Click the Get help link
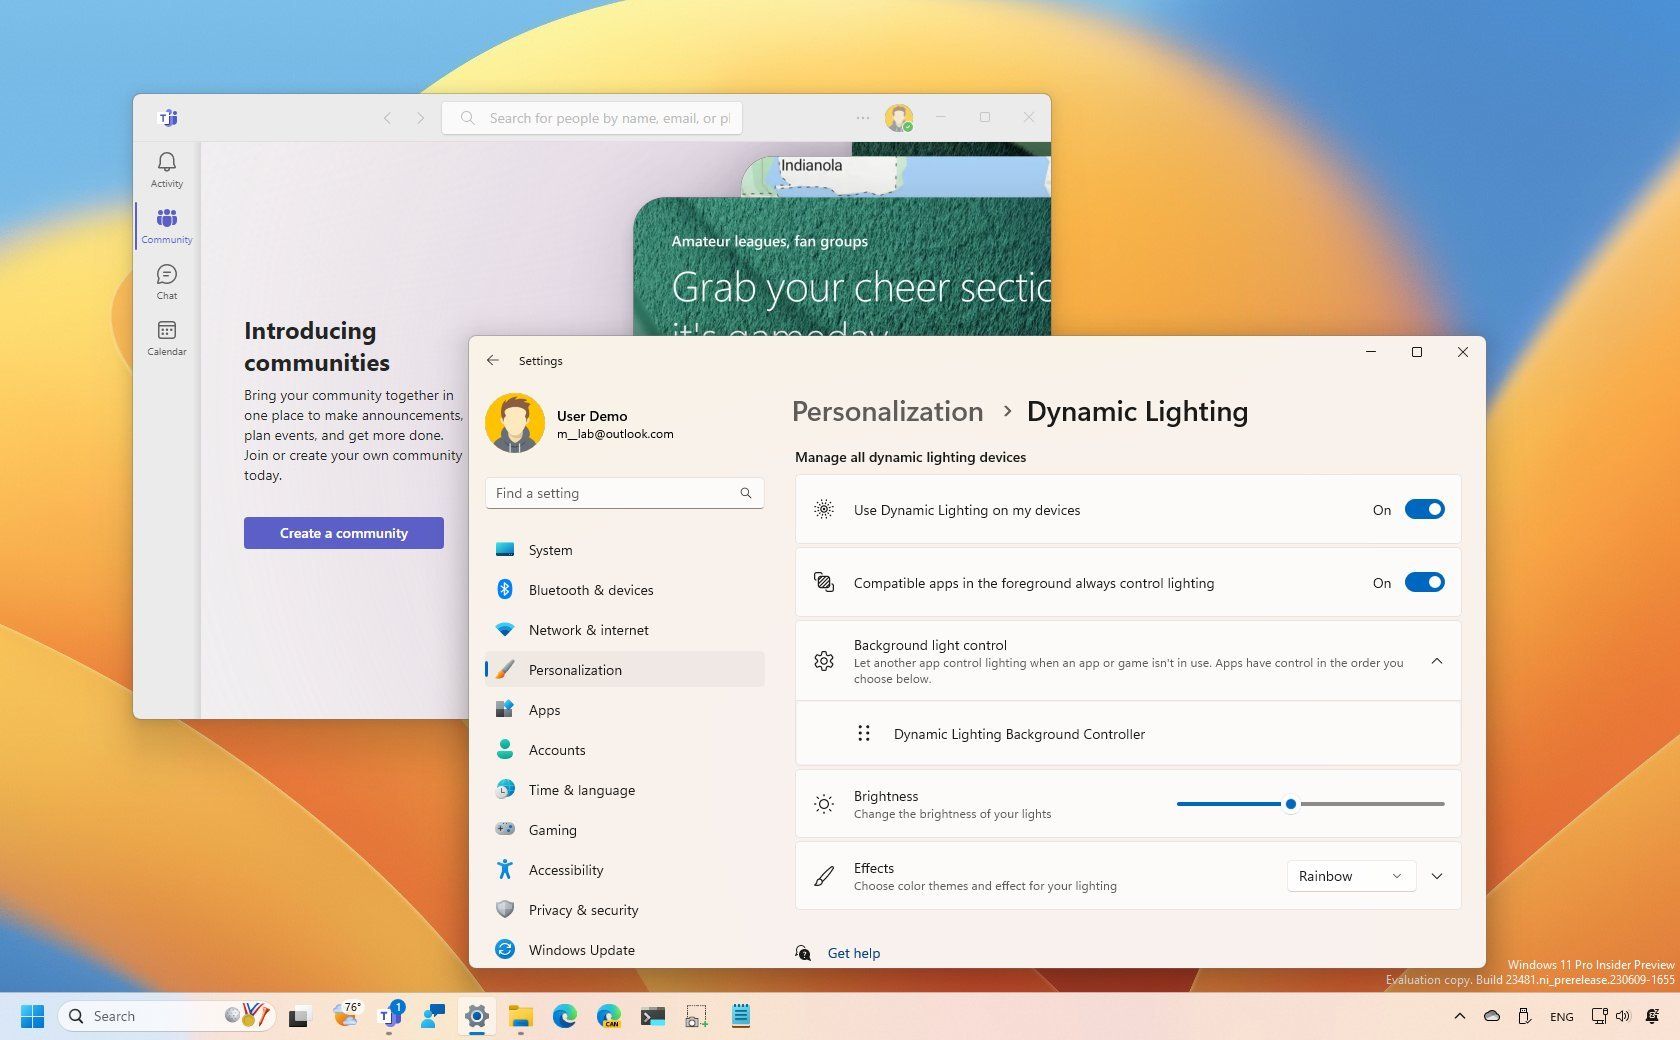 point(853,953)
